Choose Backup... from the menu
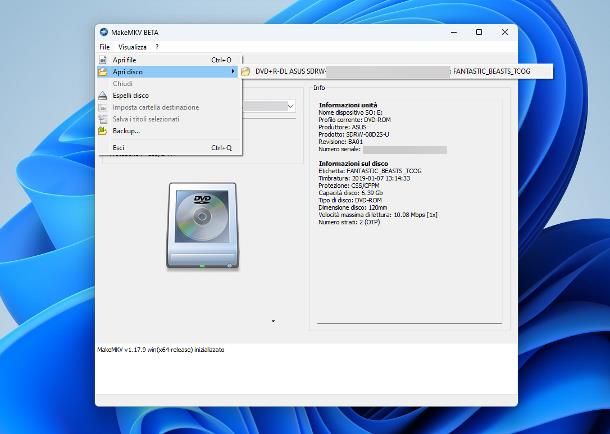Screen dimensions: 610x434 169,131
